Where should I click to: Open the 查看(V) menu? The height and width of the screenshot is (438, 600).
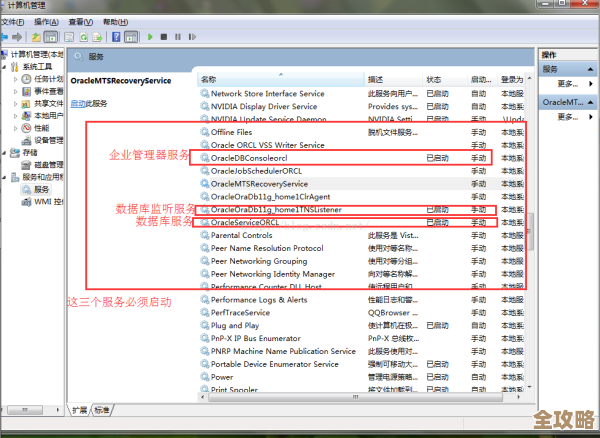click(x=78, y=21)
